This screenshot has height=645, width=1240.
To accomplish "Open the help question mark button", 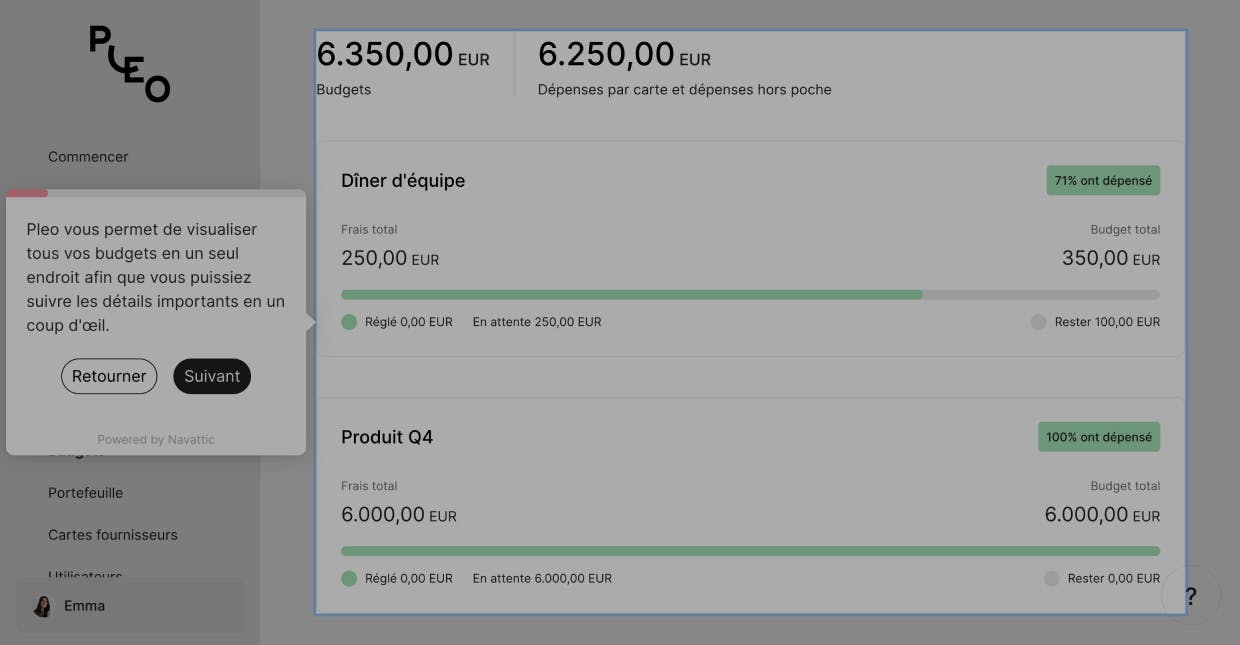I will point(1190,596).
